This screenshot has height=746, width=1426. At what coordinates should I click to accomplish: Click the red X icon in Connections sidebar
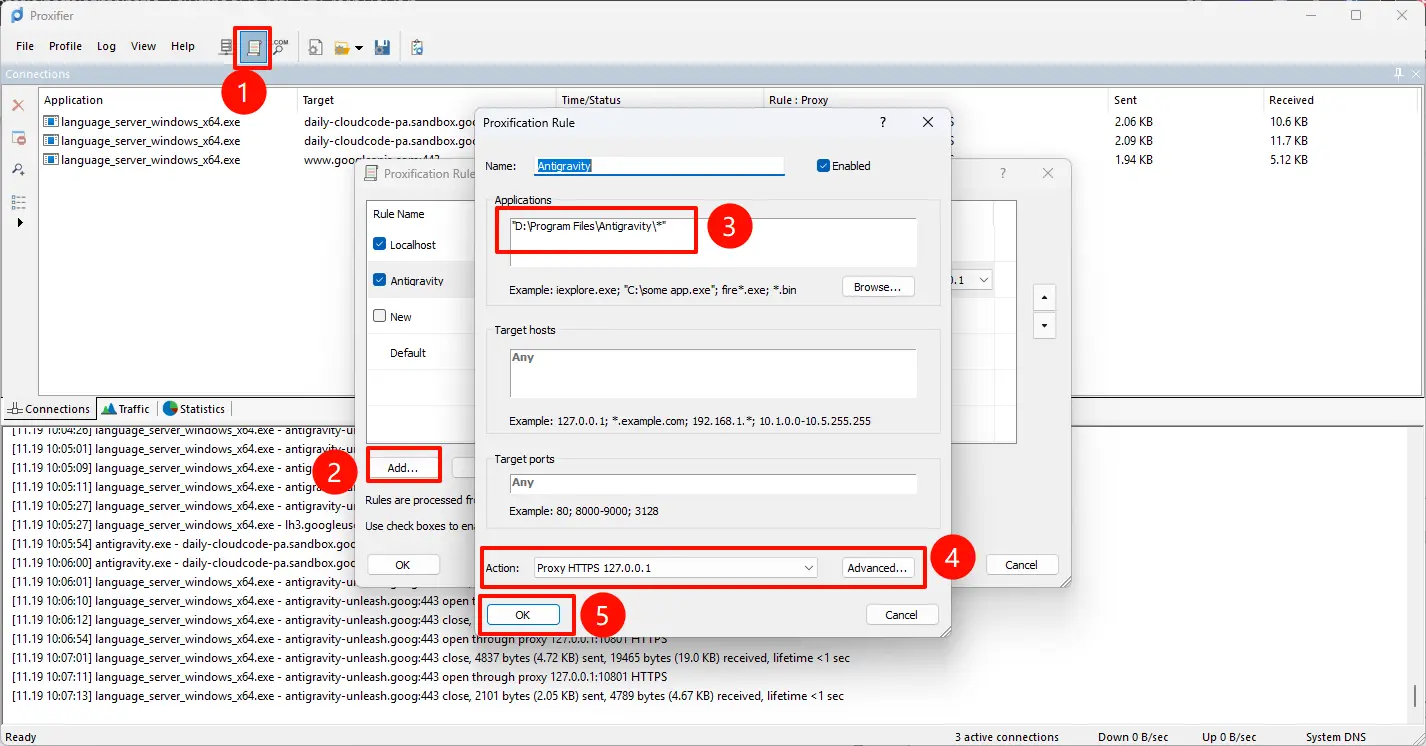pyautogui.click(x=18, y=105)
